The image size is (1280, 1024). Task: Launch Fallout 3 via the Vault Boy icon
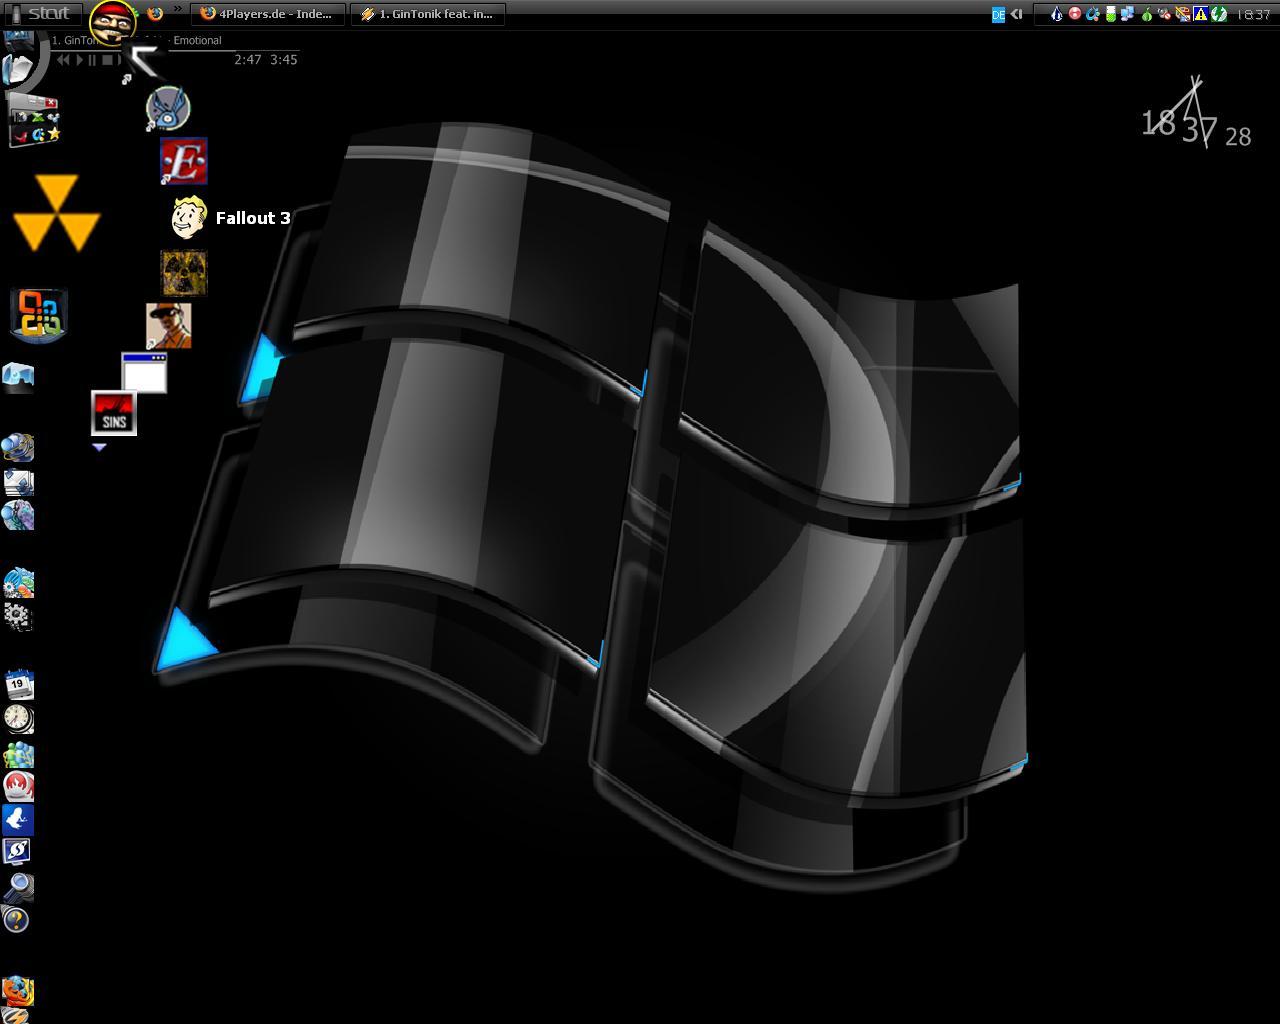tap(188, 217)
